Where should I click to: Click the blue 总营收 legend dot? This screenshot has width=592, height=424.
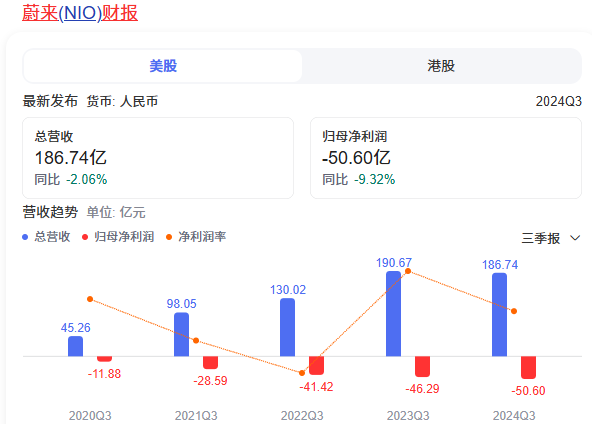pos(25,237)
